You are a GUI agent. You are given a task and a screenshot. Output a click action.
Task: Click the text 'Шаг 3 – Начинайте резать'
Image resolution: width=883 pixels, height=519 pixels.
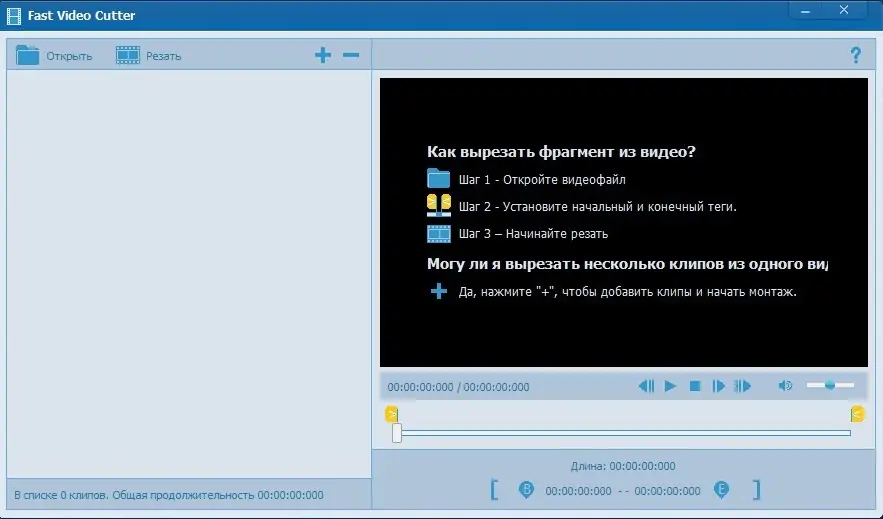tap(533, 234)
